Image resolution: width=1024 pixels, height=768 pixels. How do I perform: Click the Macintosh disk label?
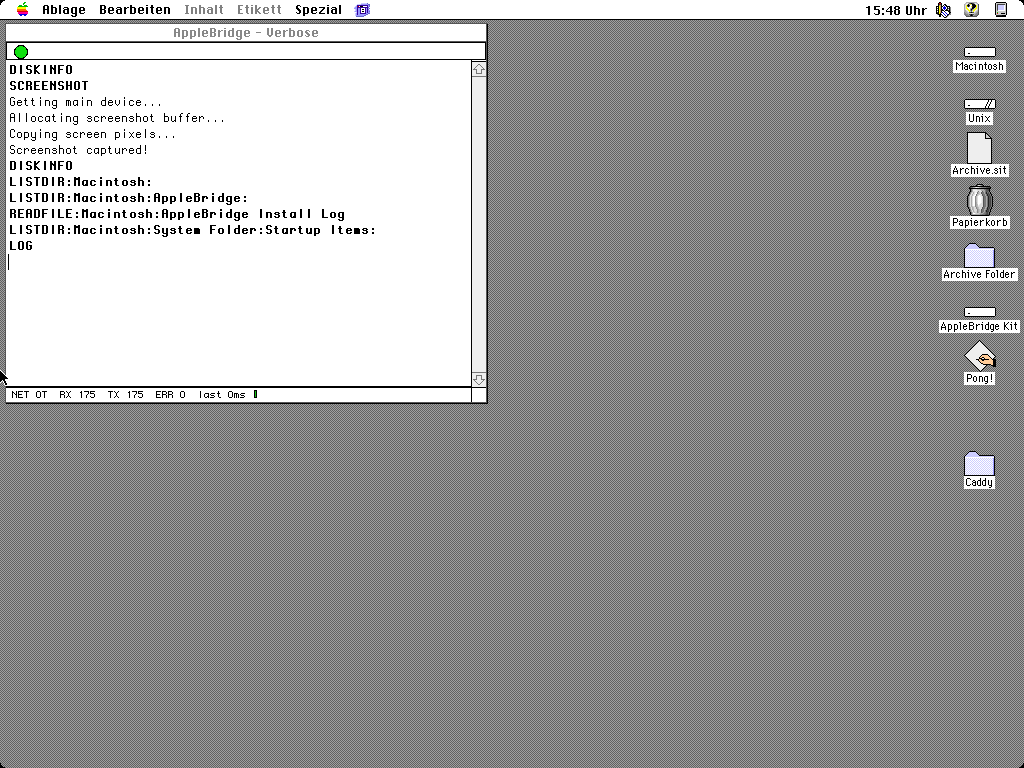[979, 66]
